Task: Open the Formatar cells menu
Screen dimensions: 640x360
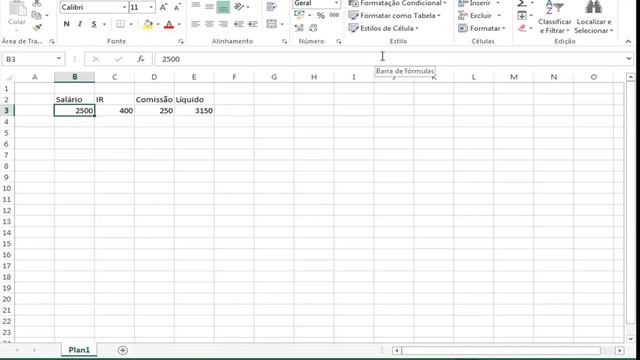Action: (482, 28)
